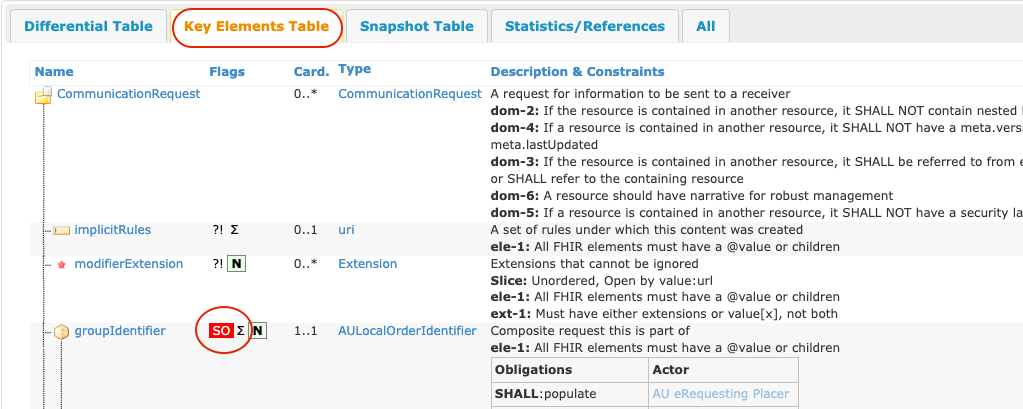Open the AU eRequesting Placer actor link
This screenshot has height=409, width=1023.
(720, 394)
